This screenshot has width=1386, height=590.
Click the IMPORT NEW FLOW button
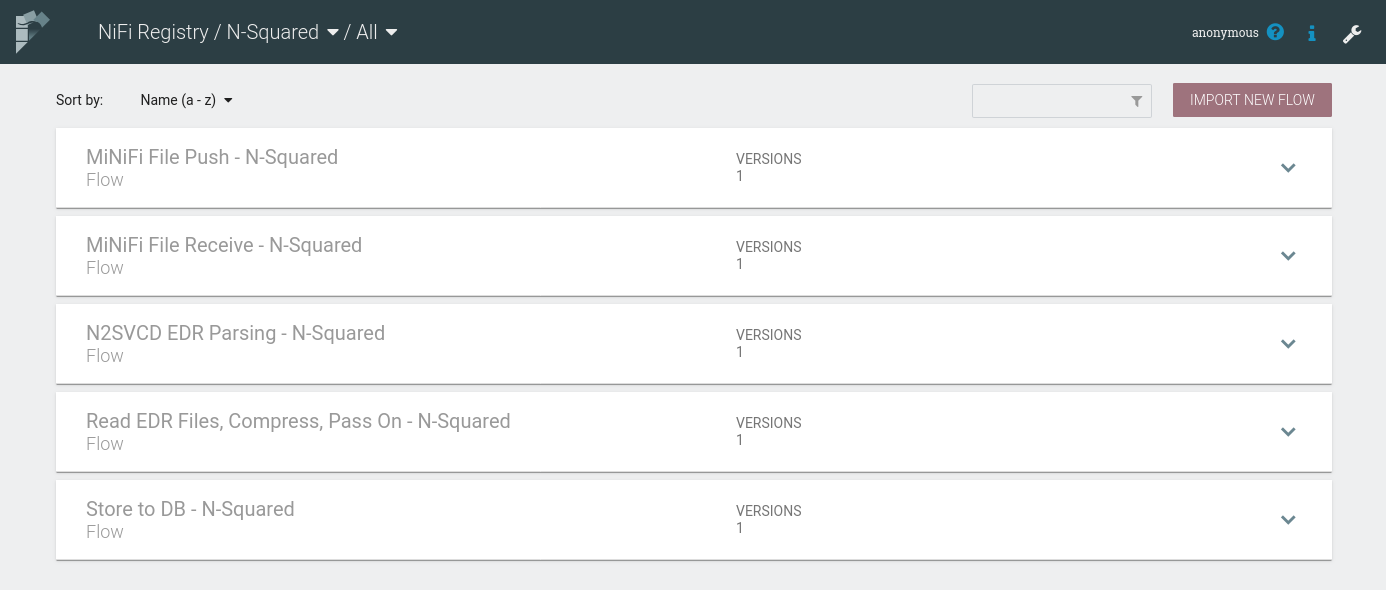pyautogui.click(x=1252, y=100)
